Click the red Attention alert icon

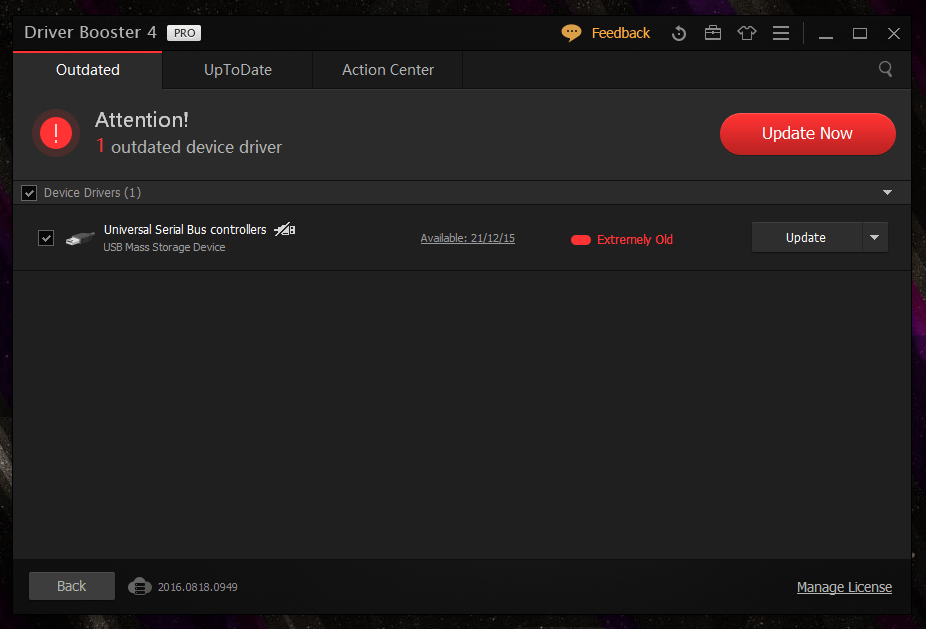pos(56,133)
